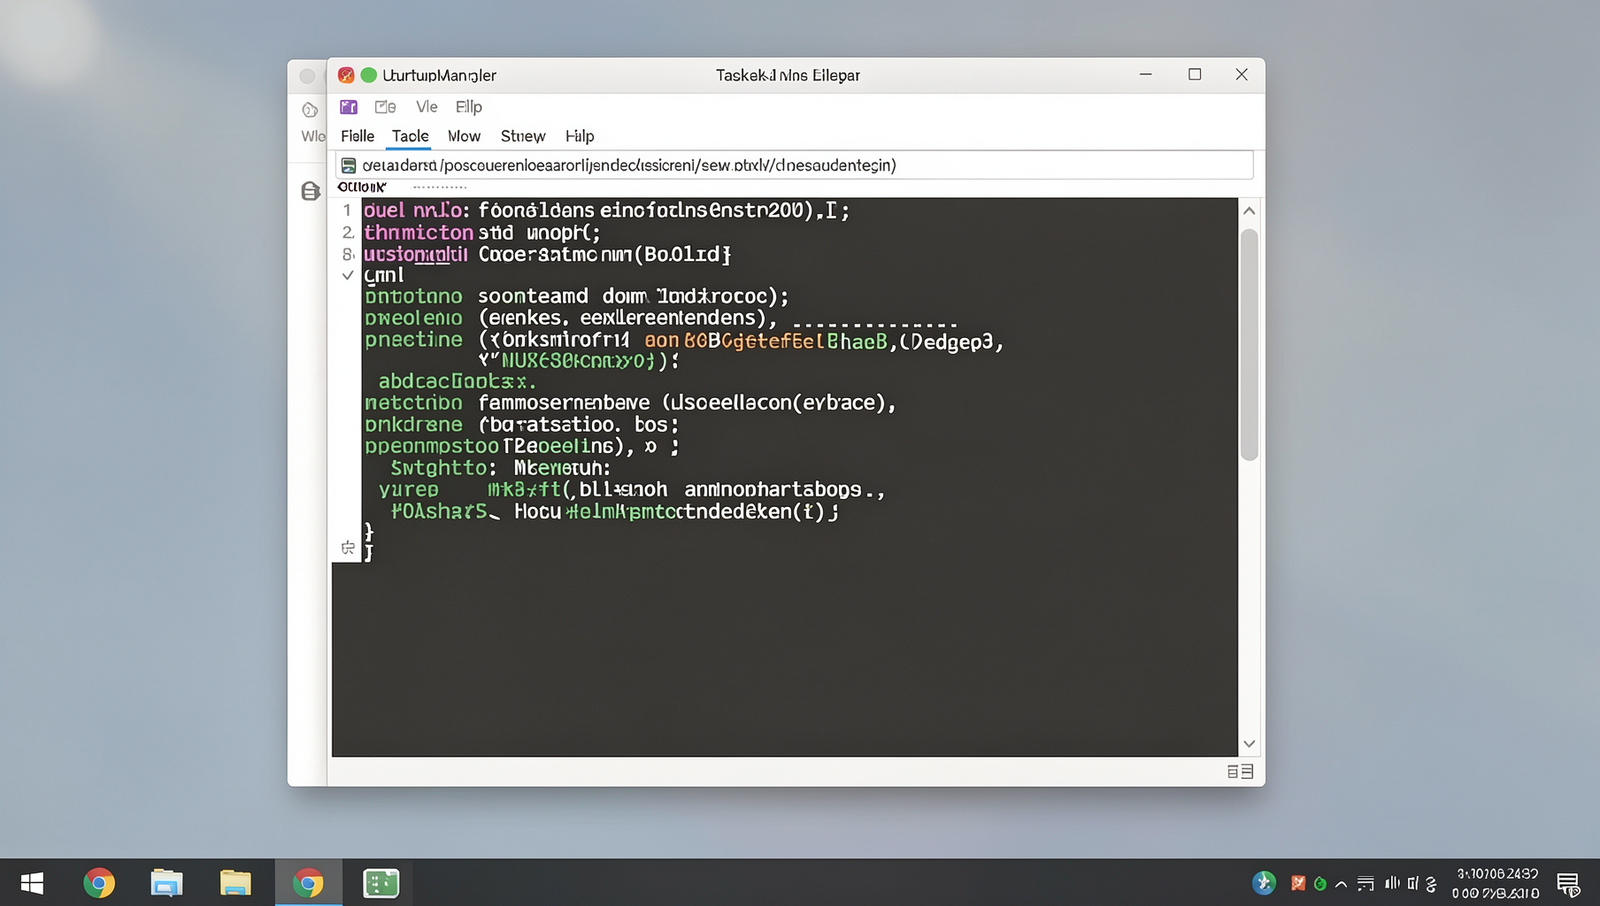This screenshot has height=906, width=1600.
Task: Click the Ottlouk label above the editor
Action: [362, 187]
